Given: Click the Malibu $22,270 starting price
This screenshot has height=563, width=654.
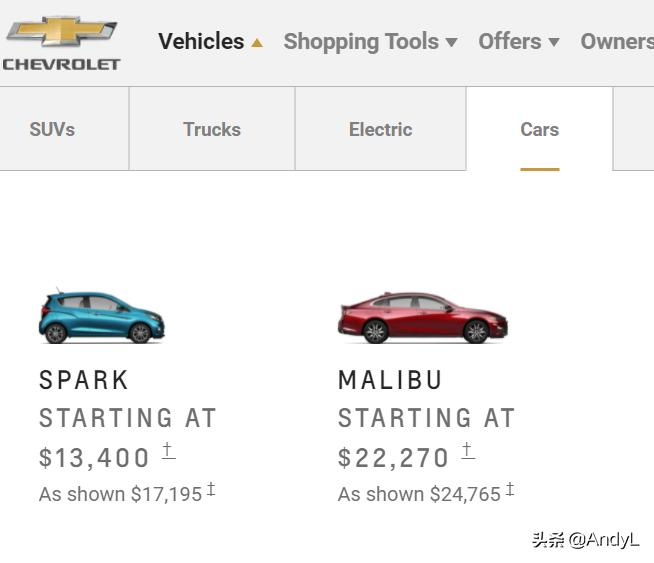Looking at the screenshot, I should pos(393,458).
